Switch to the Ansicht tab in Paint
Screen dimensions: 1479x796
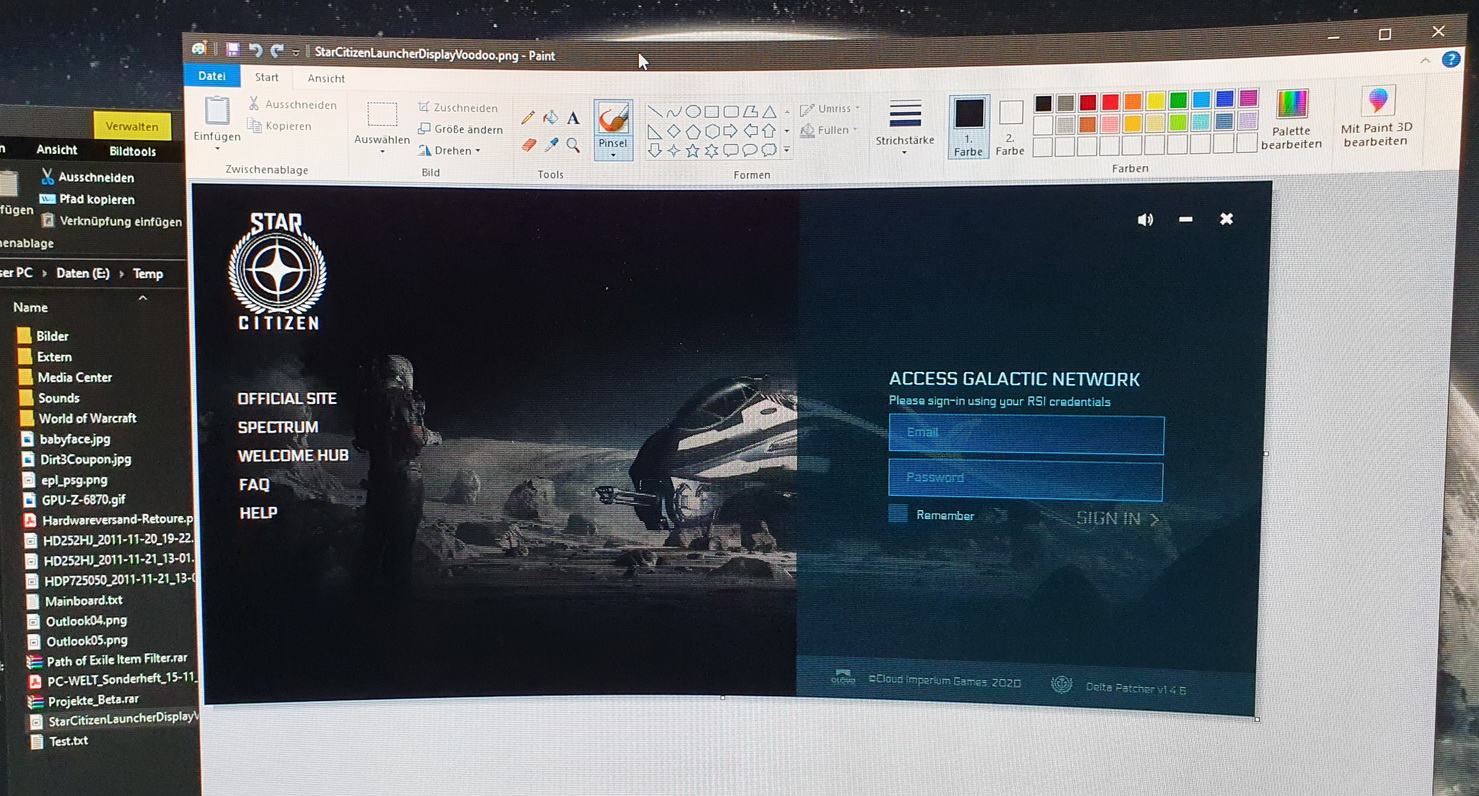click(x=326, y=78)
